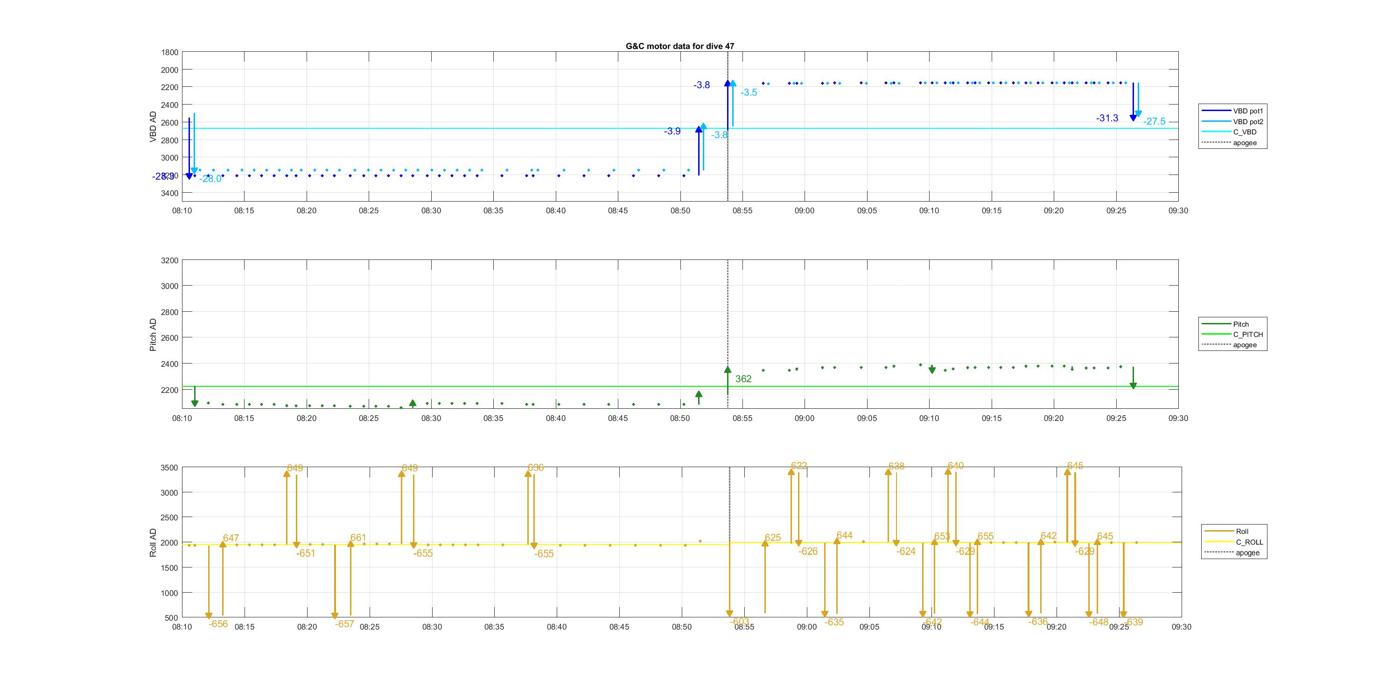Click the "-657" roll annotation

click(344, 623)
